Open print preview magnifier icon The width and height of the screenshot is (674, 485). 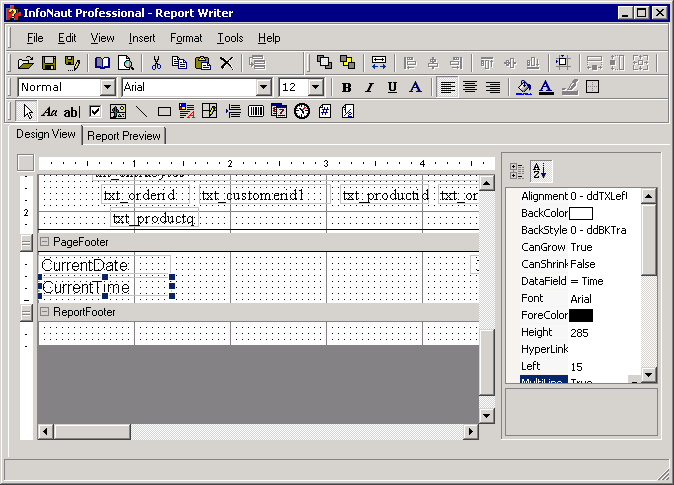126,63
